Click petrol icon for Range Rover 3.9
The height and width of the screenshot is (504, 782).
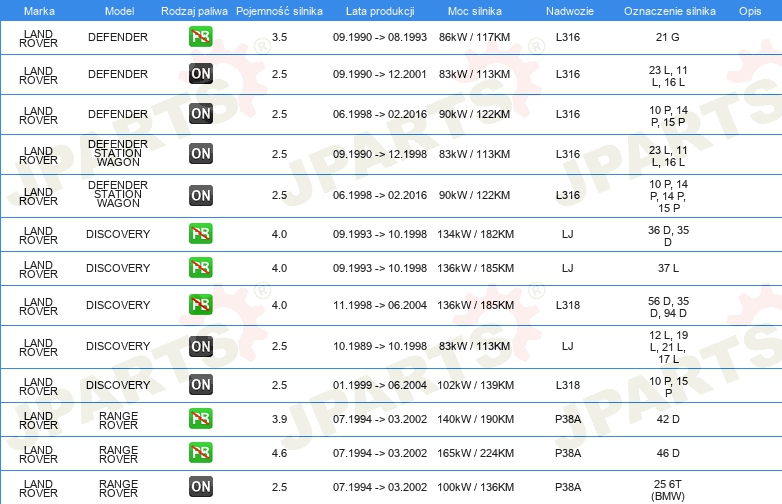coord(200,419)
